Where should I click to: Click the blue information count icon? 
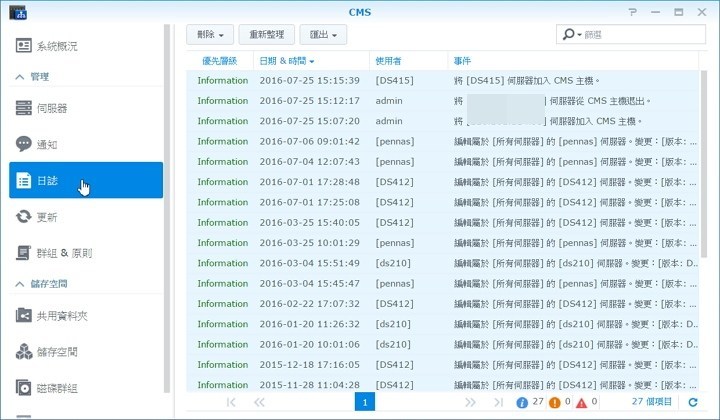tap(522, 403)
